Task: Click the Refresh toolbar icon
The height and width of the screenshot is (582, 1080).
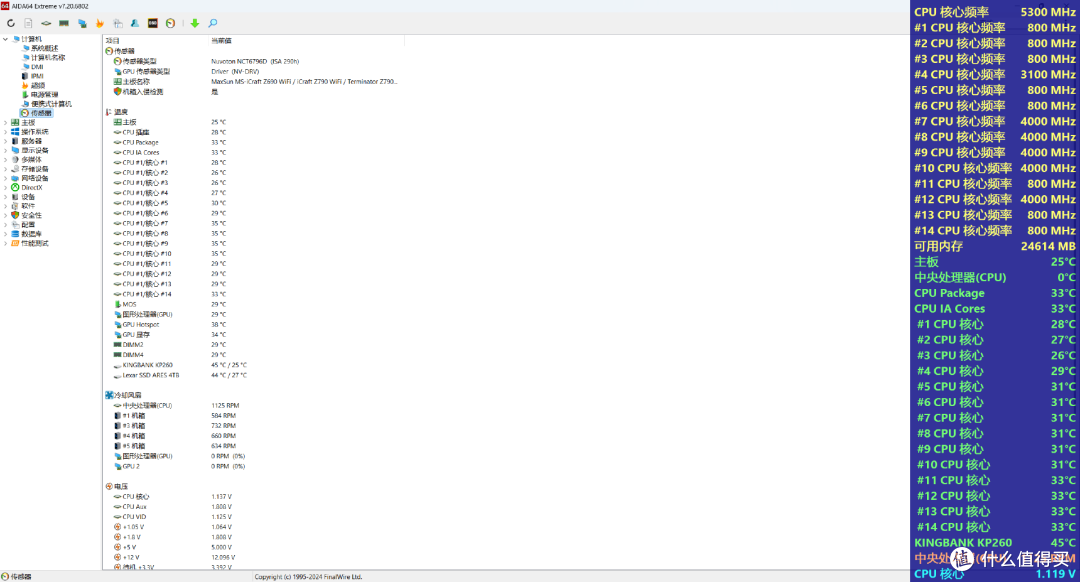Action: point(11,23)
